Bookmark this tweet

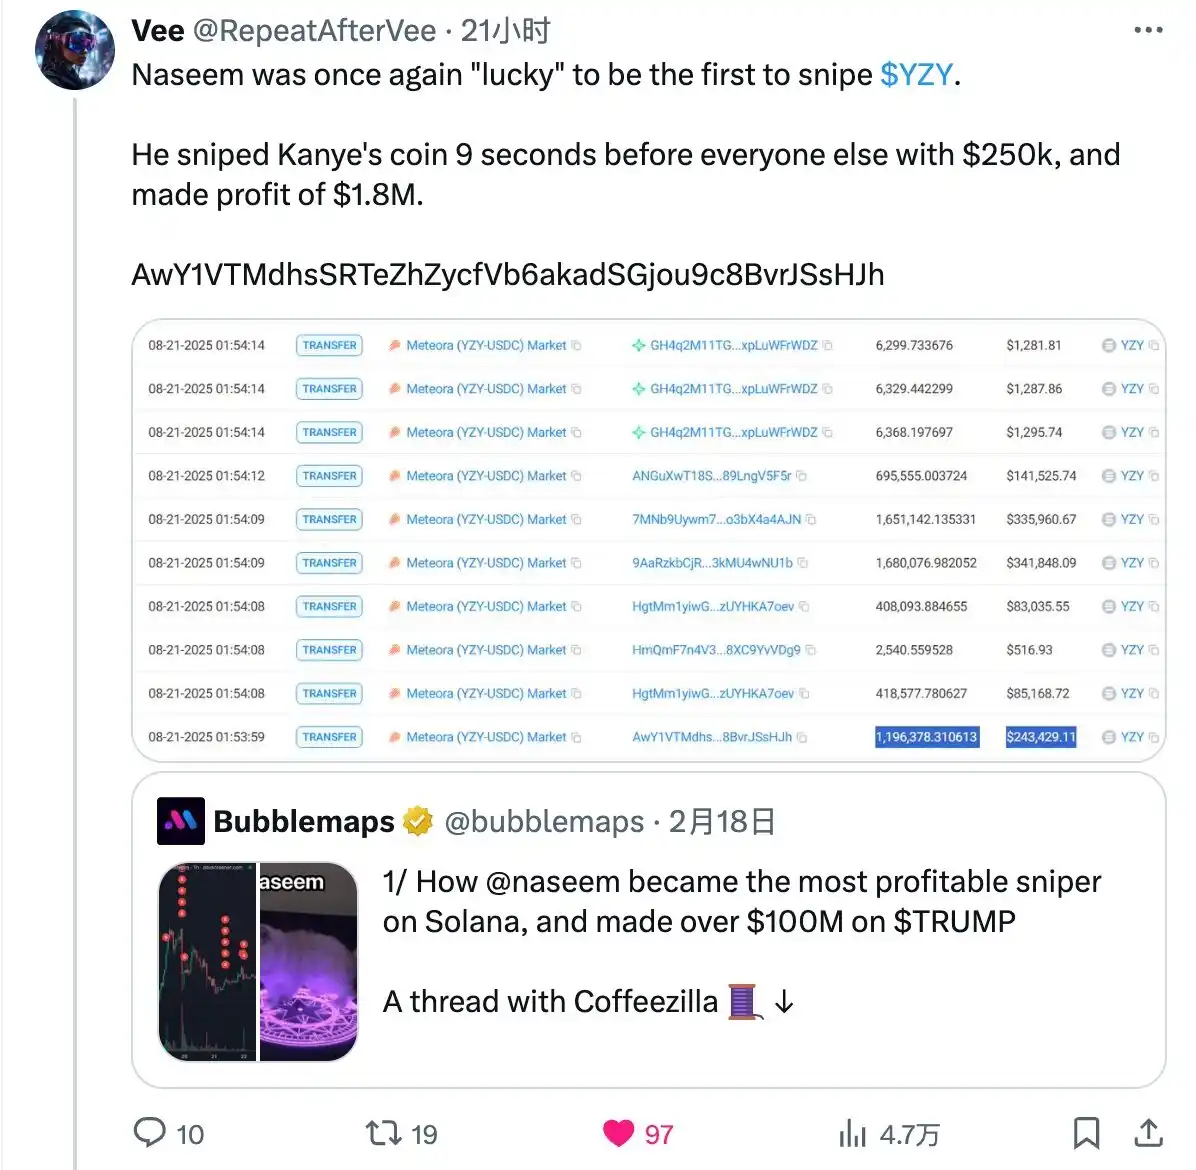coord(1086,1133)
